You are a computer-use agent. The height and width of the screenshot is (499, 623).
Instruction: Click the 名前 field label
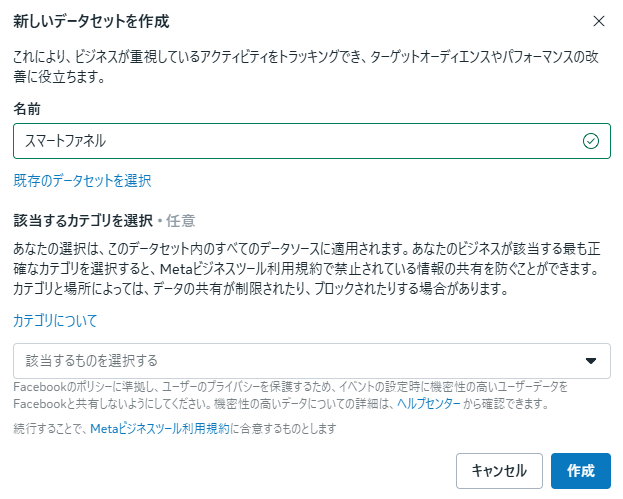pyautogui.click(x=27, y=106)
